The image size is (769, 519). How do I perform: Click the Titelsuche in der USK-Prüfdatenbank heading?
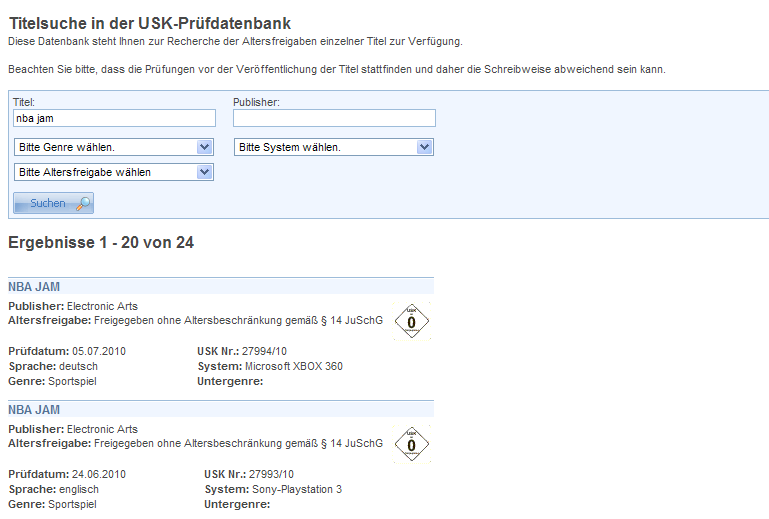point(151,22)
